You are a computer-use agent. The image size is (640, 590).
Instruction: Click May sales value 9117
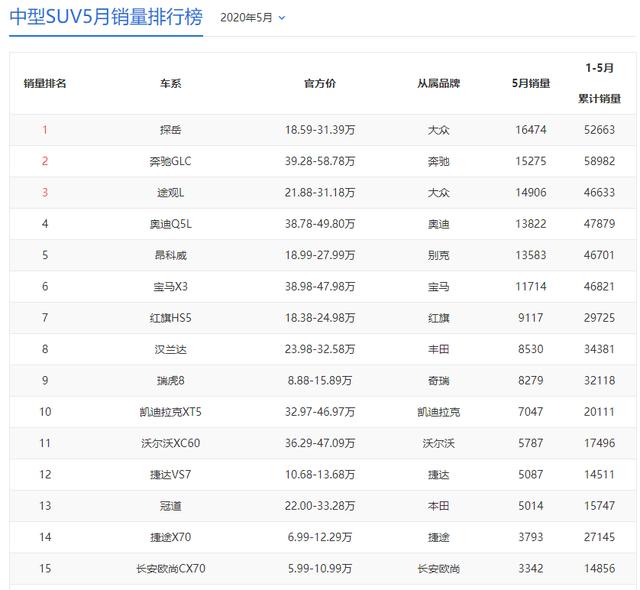(x=531, y=318)
